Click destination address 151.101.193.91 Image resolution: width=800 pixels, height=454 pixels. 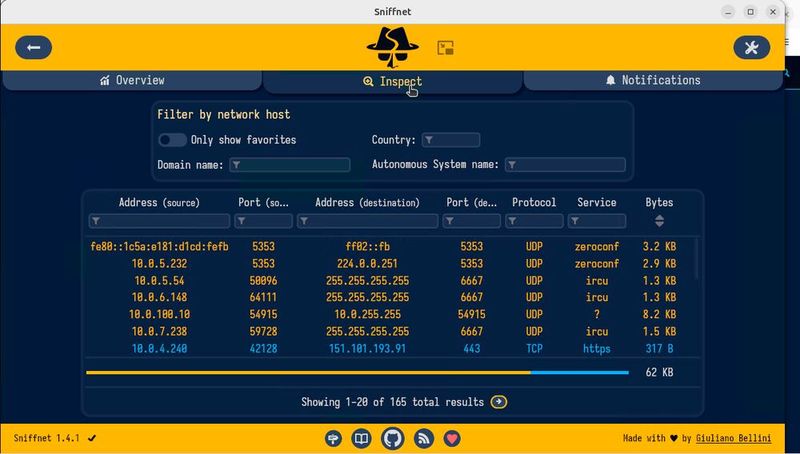coord(367,348)
